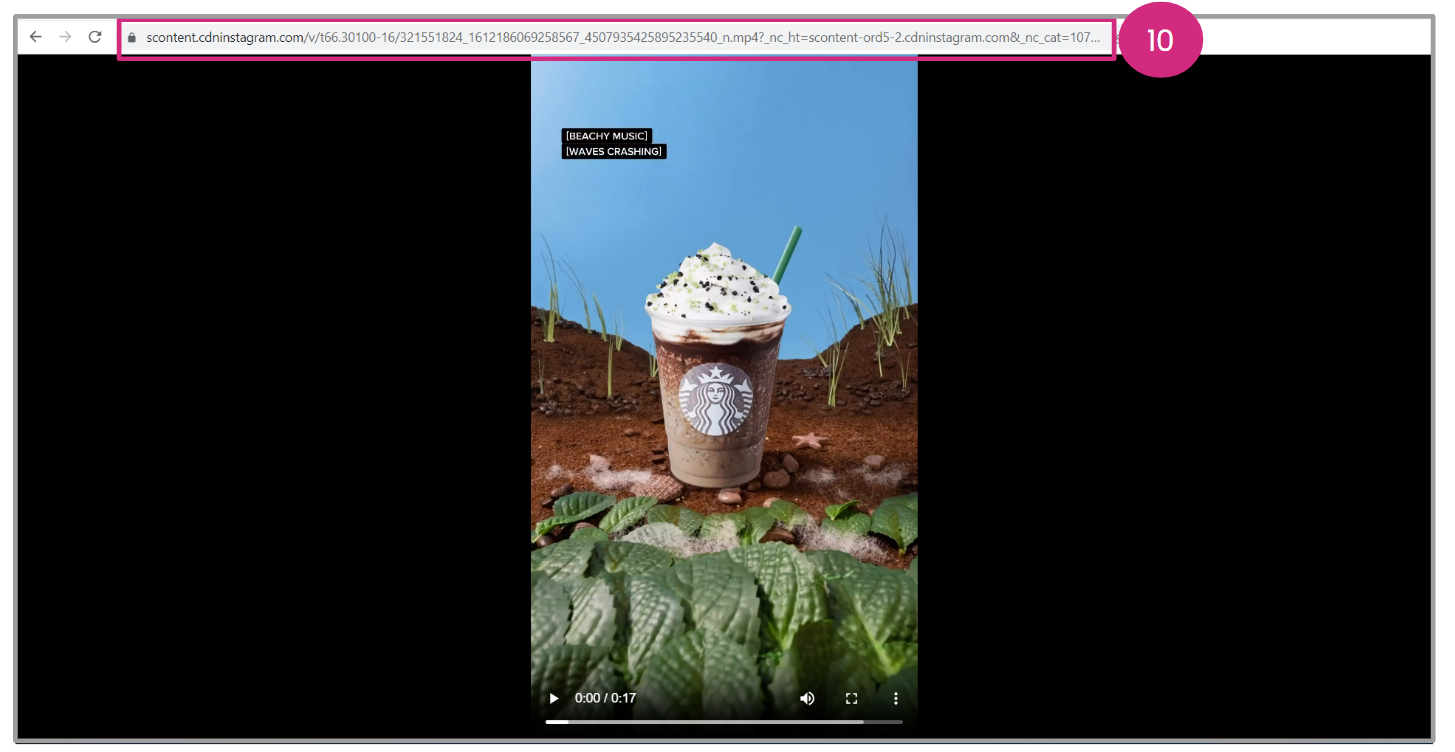View site information via the padlock icon
Screen dimensions: 1455x752
131,38
